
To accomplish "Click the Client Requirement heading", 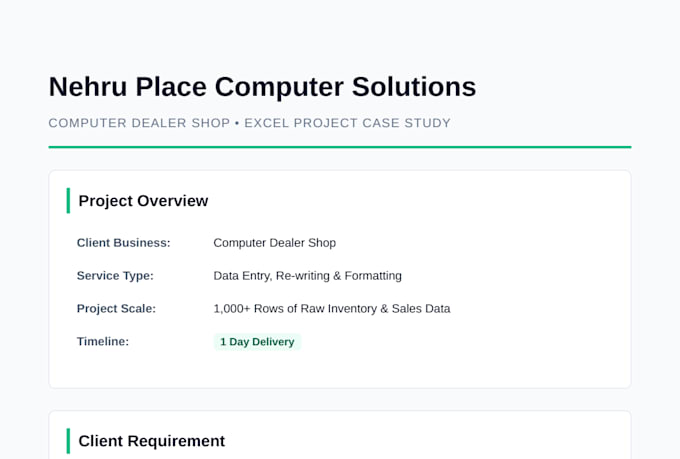I will [151, 441].
